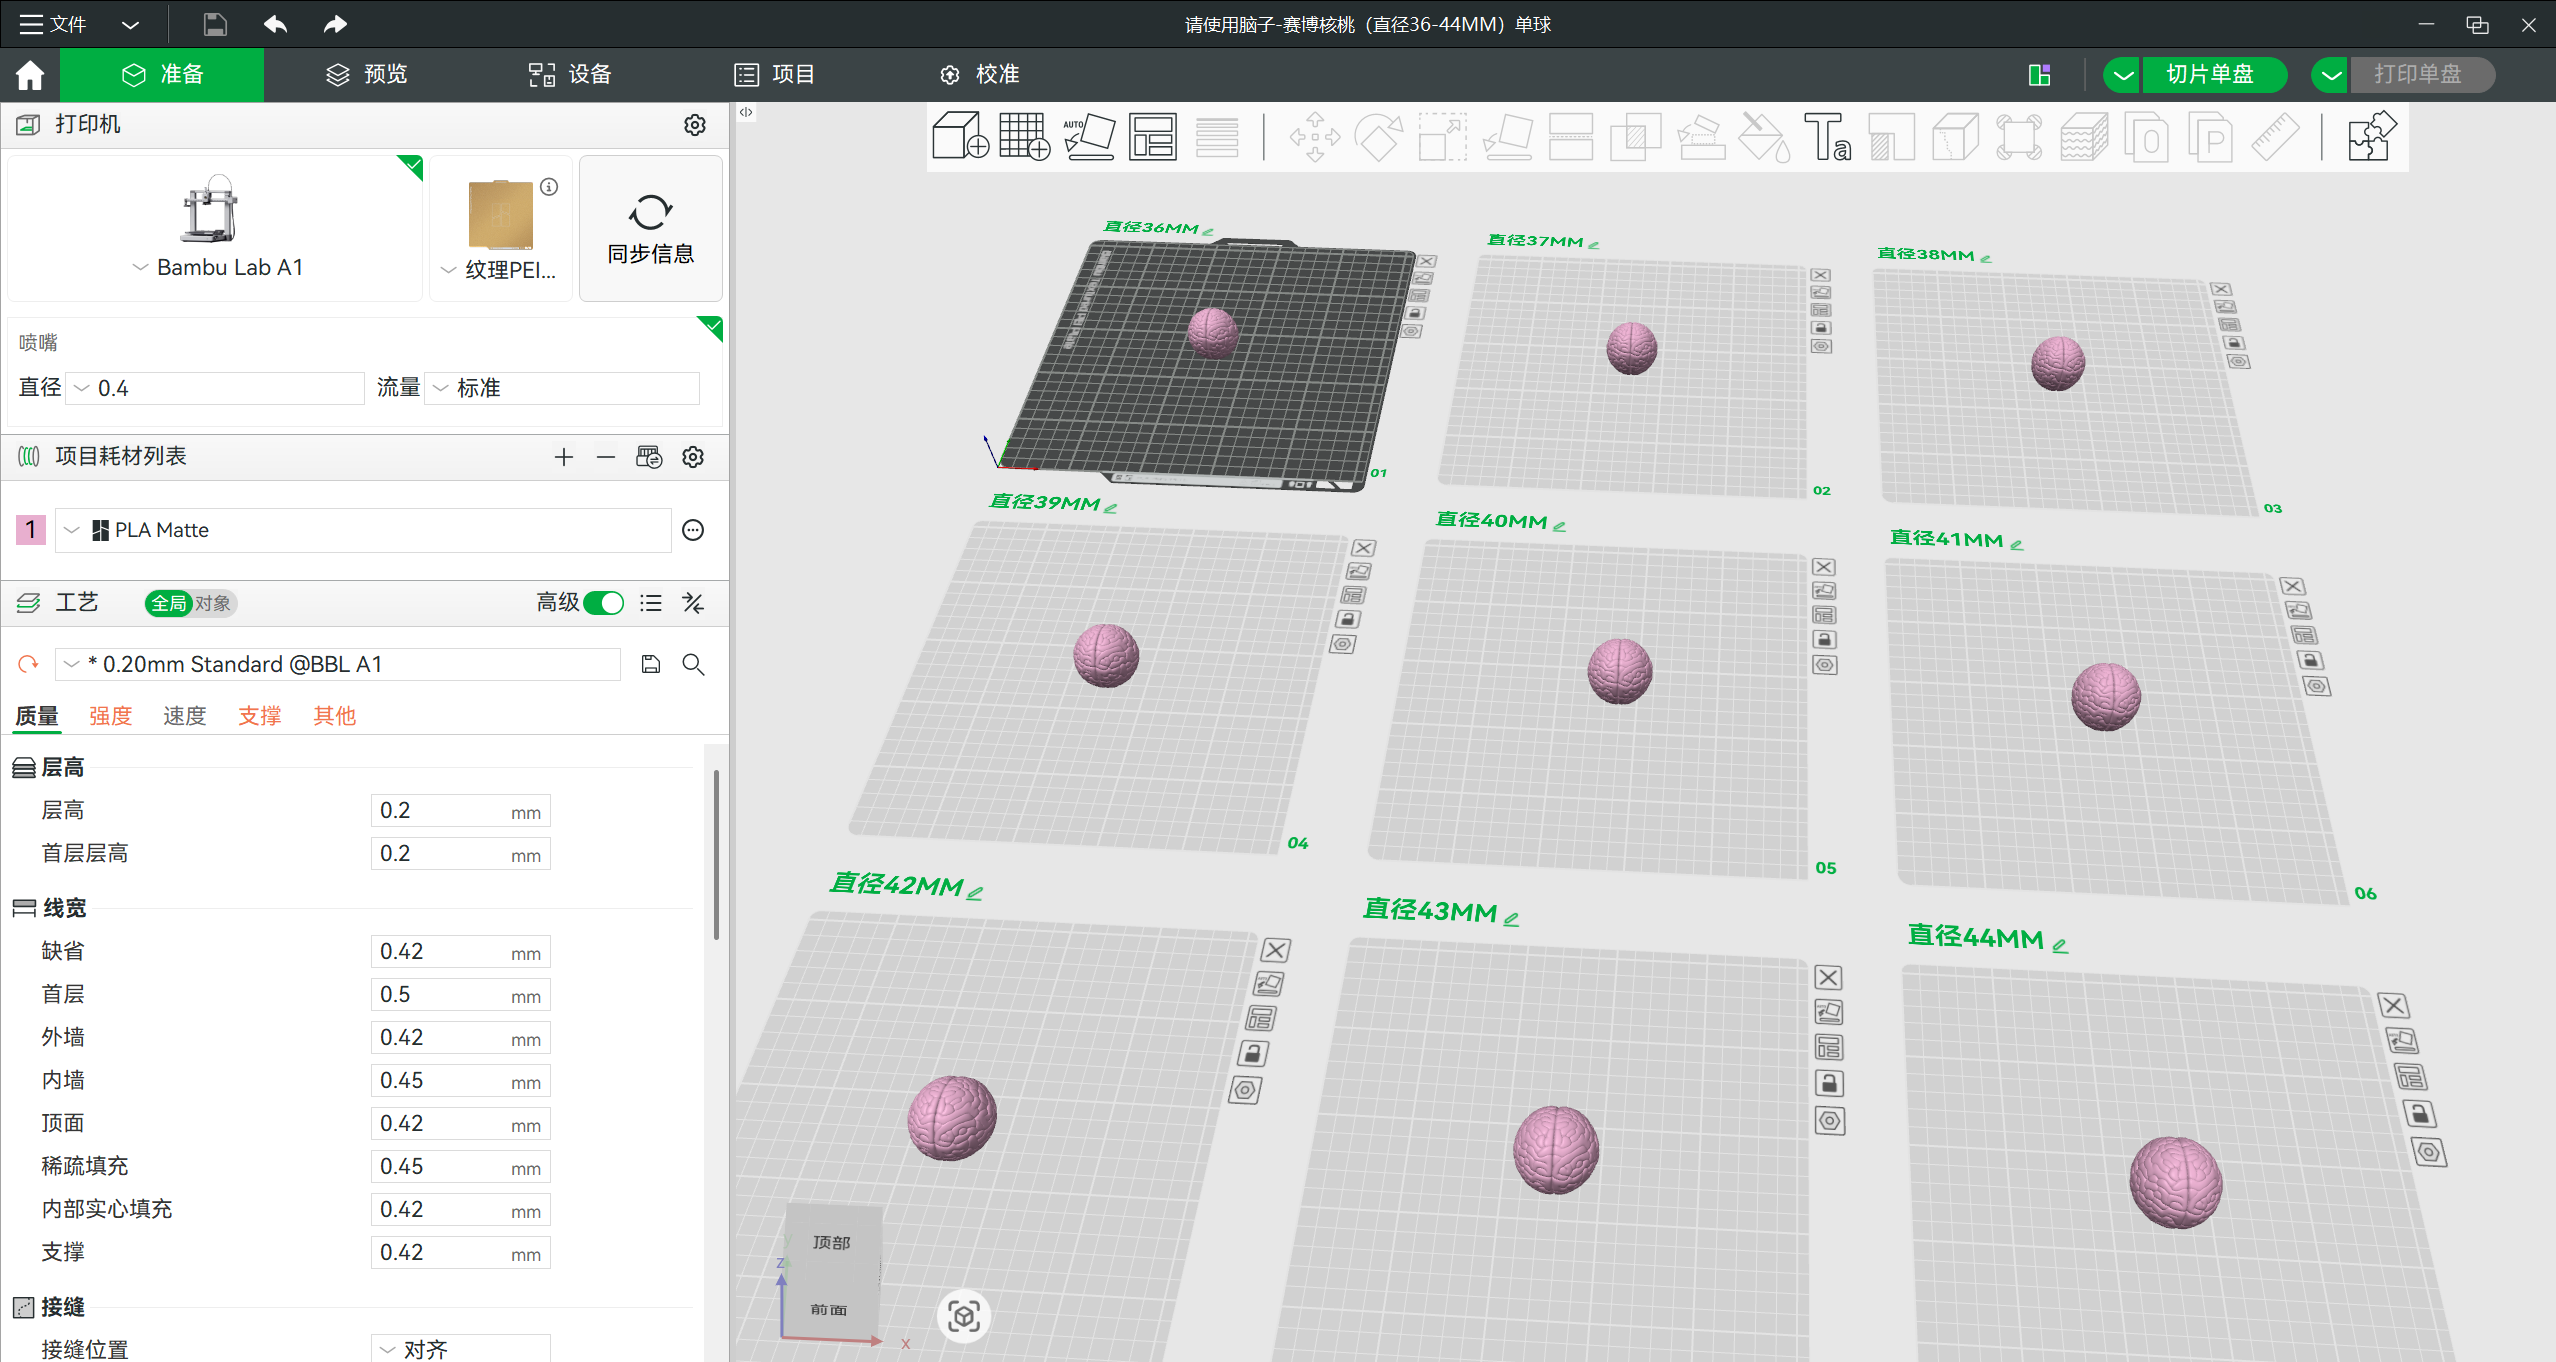Switch process scope to 对象
The width and height of the screenshot is (2556, 1362).
pos(213,603)
